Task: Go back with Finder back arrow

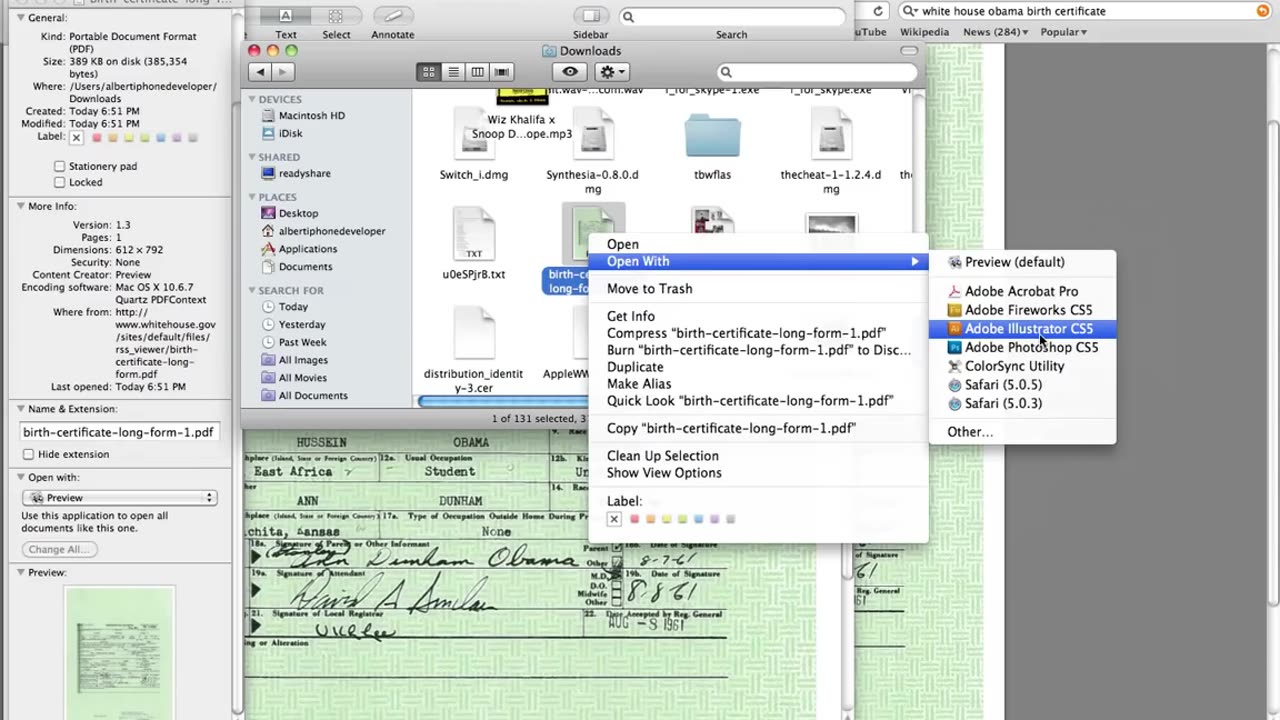Action: click(x=261, y=72)
